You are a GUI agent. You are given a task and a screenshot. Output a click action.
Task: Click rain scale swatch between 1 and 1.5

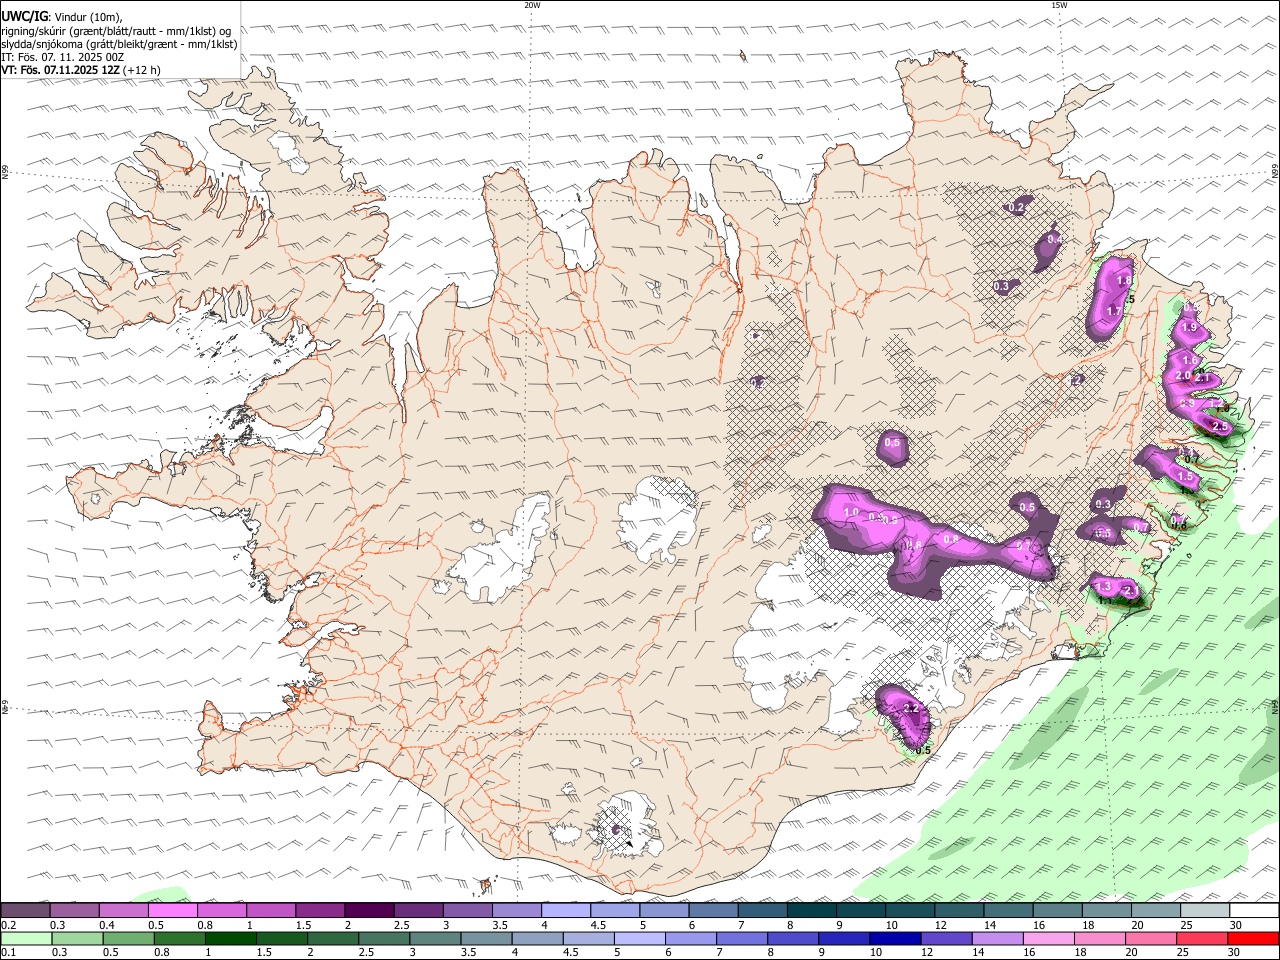tap(229, 938)
